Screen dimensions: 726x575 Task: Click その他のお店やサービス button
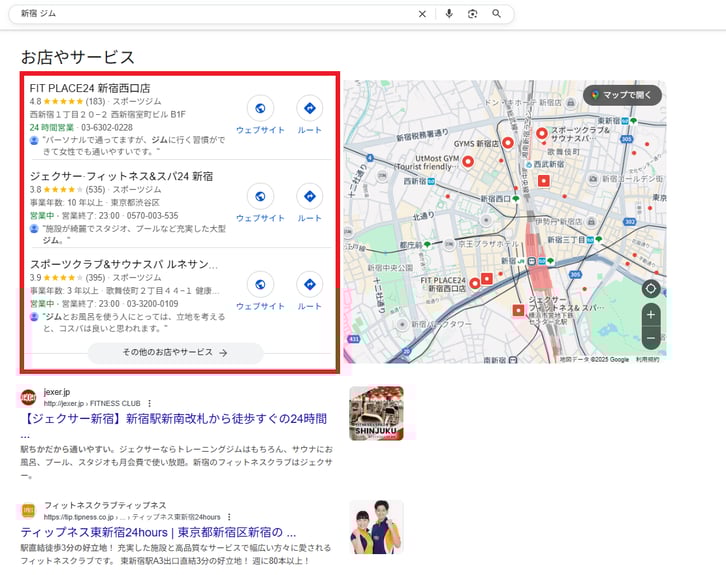coord(175,353)
